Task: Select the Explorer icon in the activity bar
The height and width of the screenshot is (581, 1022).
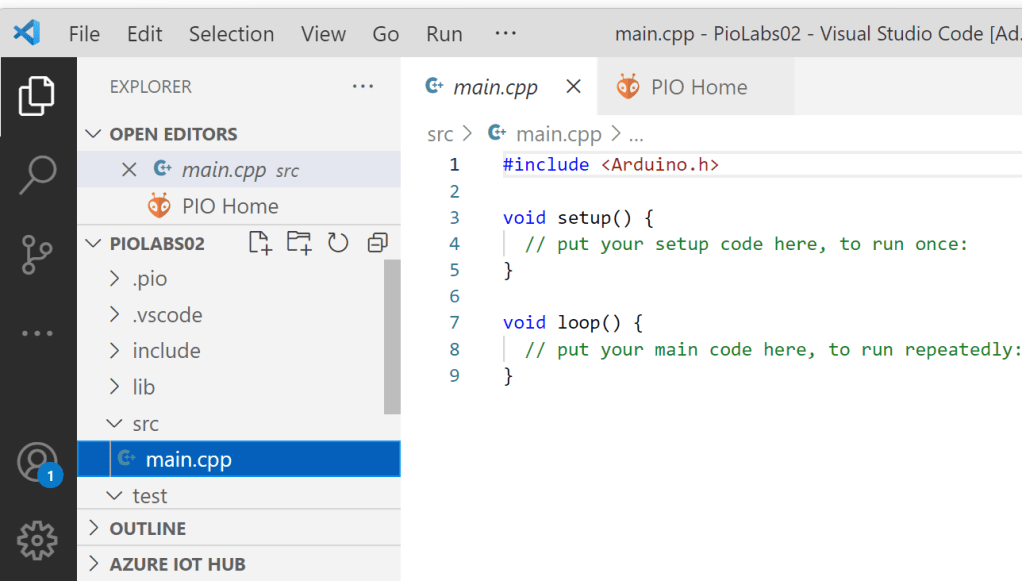Action: [38, 95]
